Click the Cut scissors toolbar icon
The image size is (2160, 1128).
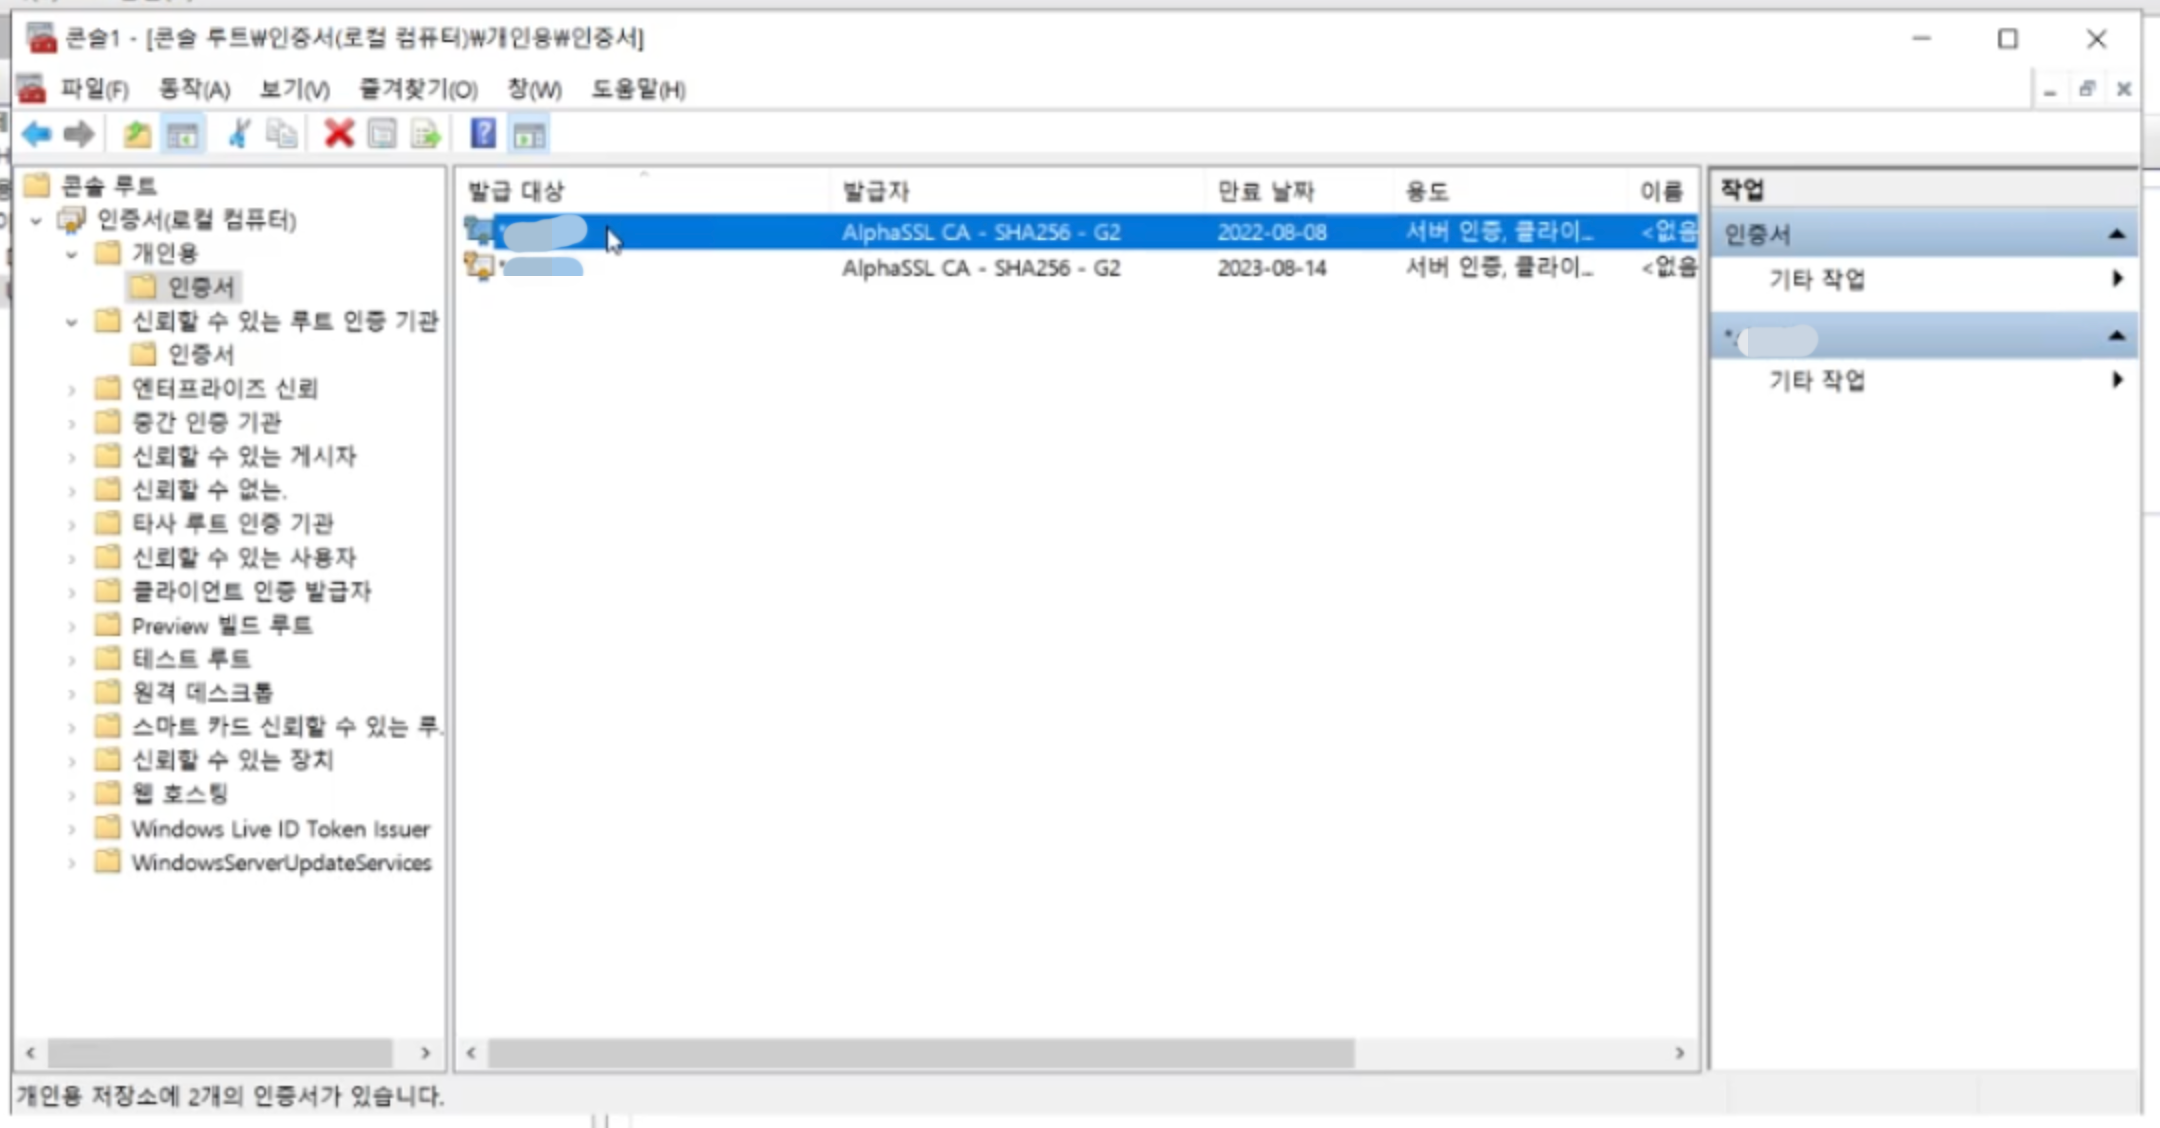(x=239, y=133)
